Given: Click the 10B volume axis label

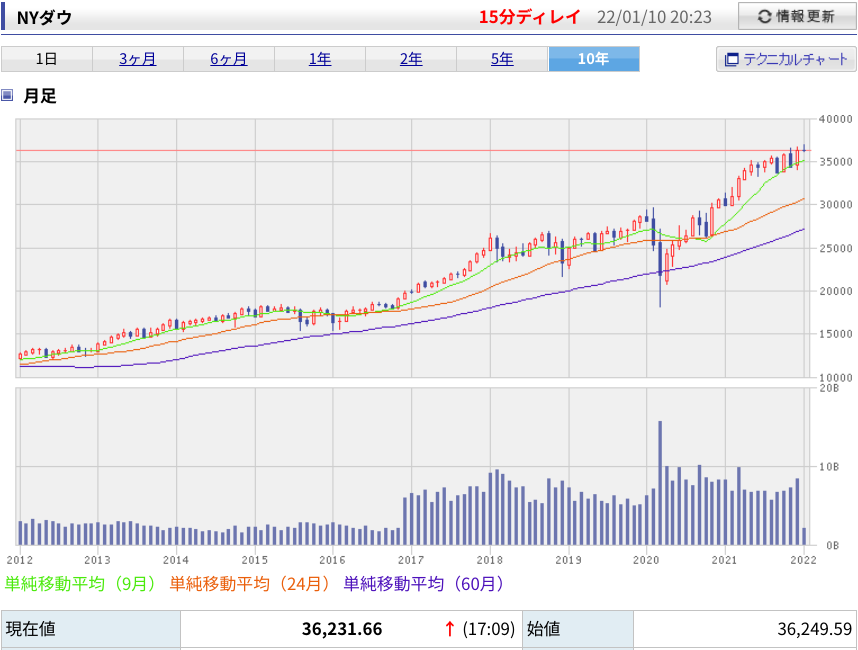Looking at the screenshot, I should pyautogui.click(x=829, y=467).
